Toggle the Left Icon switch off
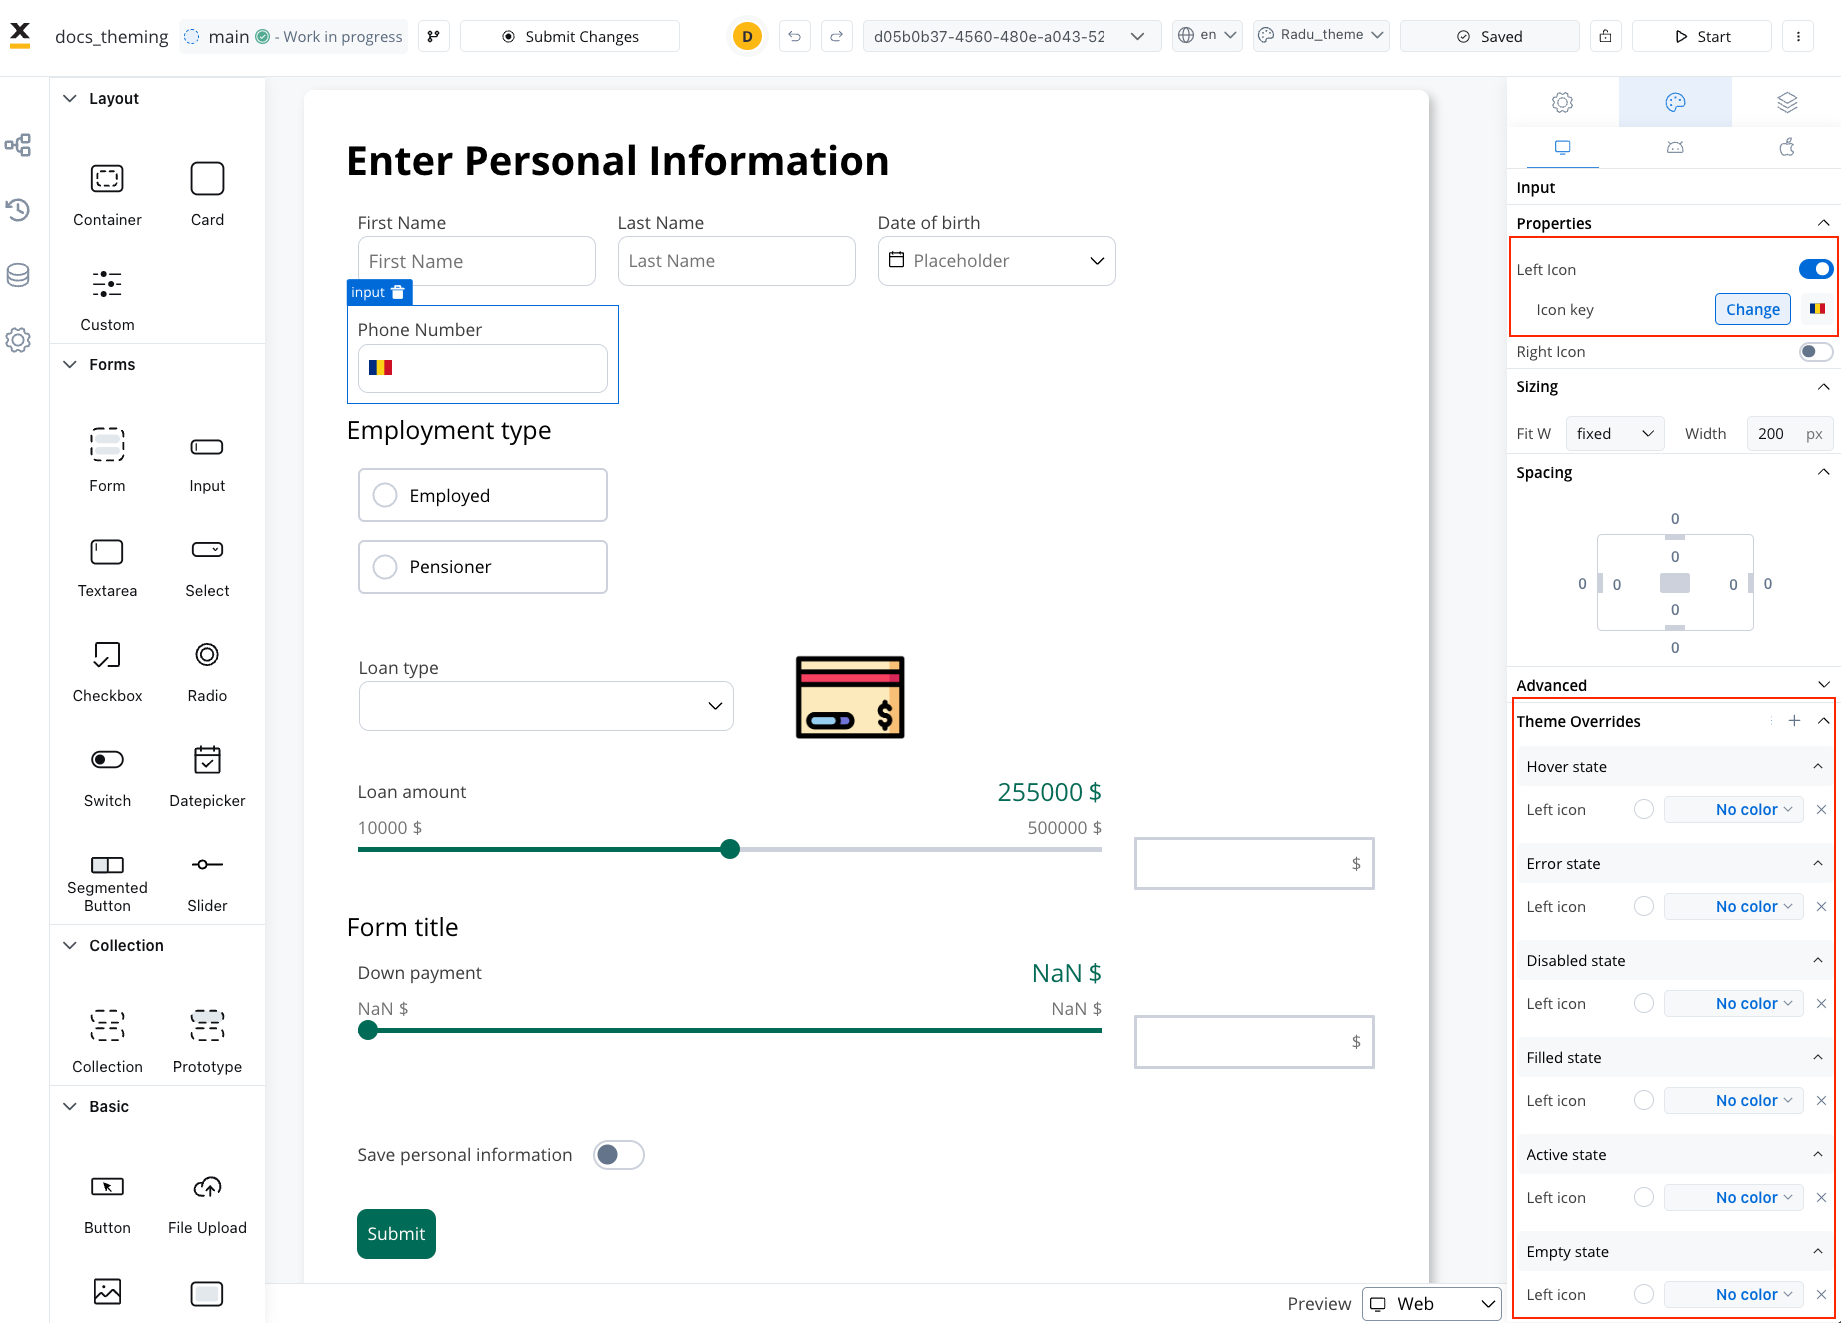This screenshot has height=1323, width=1841. (1815, 269)
